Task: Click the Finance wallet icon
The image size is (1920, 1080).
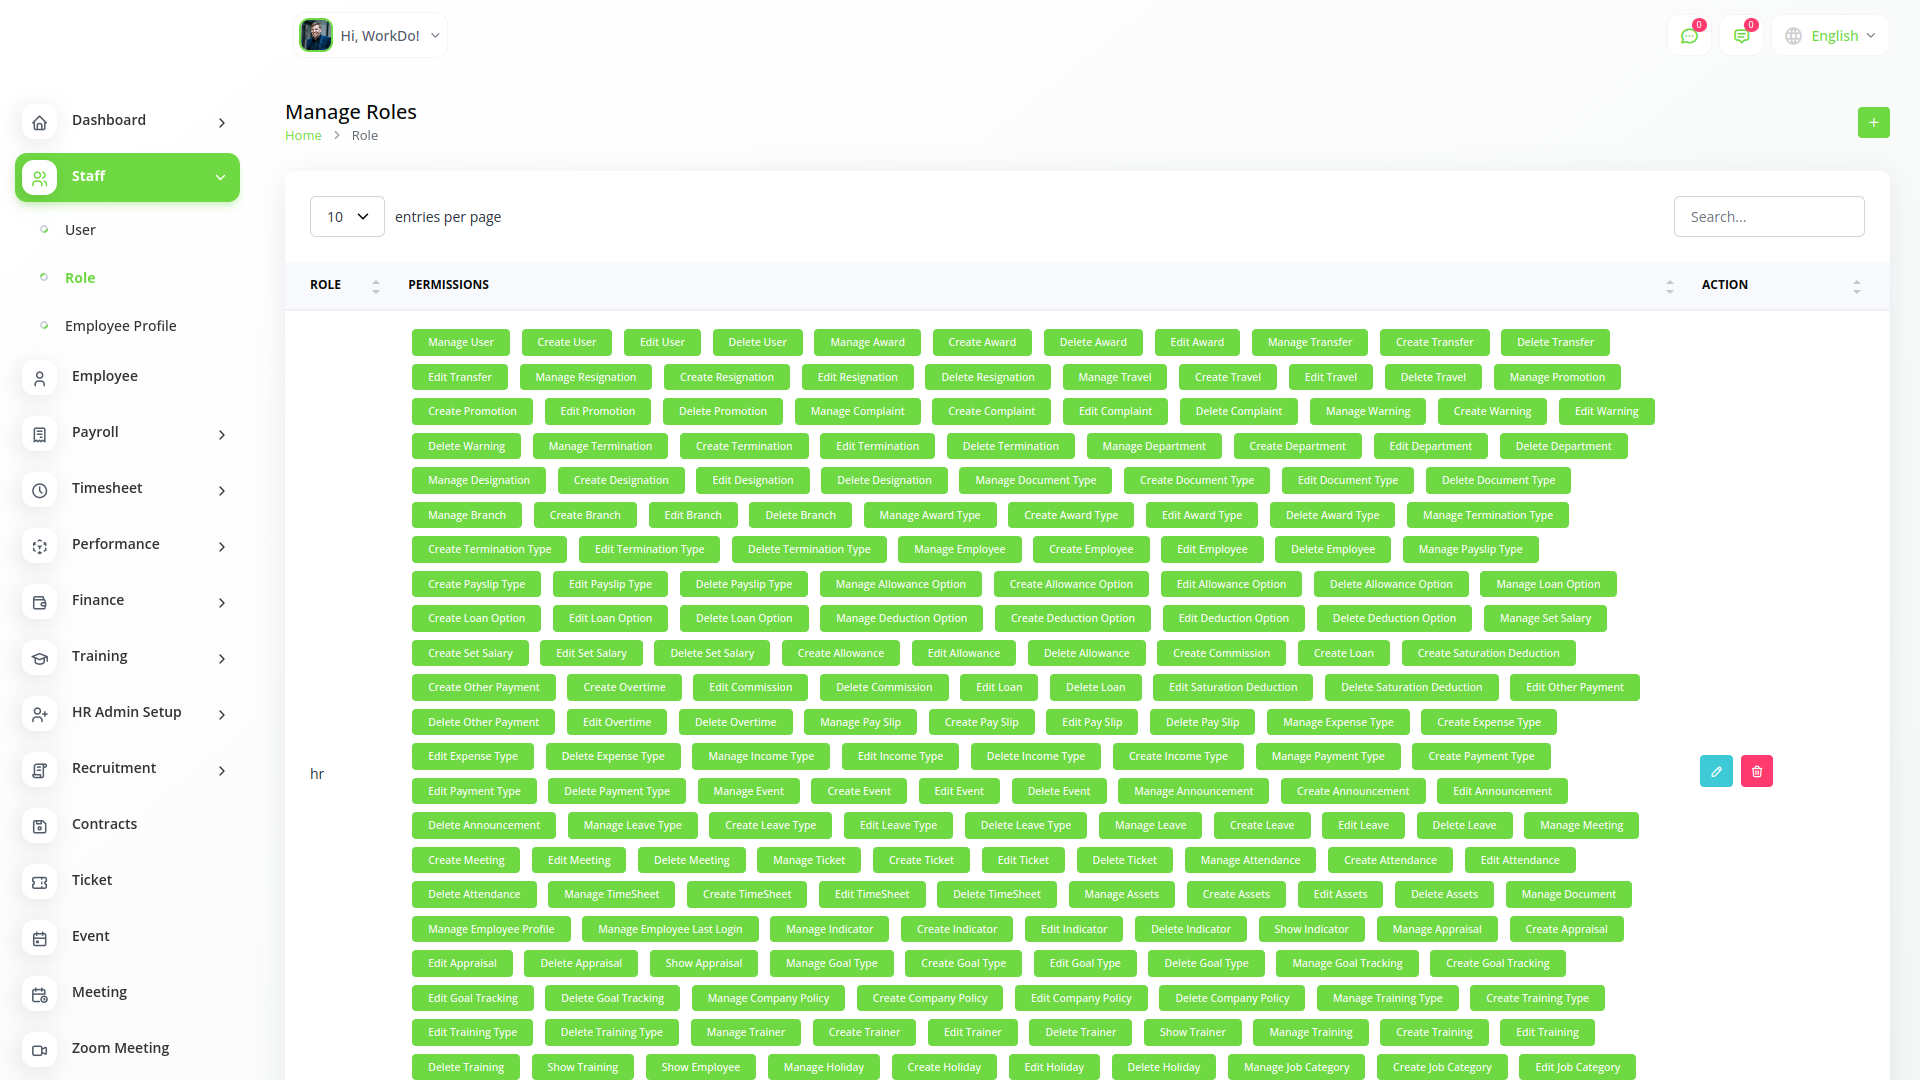Action: (39, 602)
